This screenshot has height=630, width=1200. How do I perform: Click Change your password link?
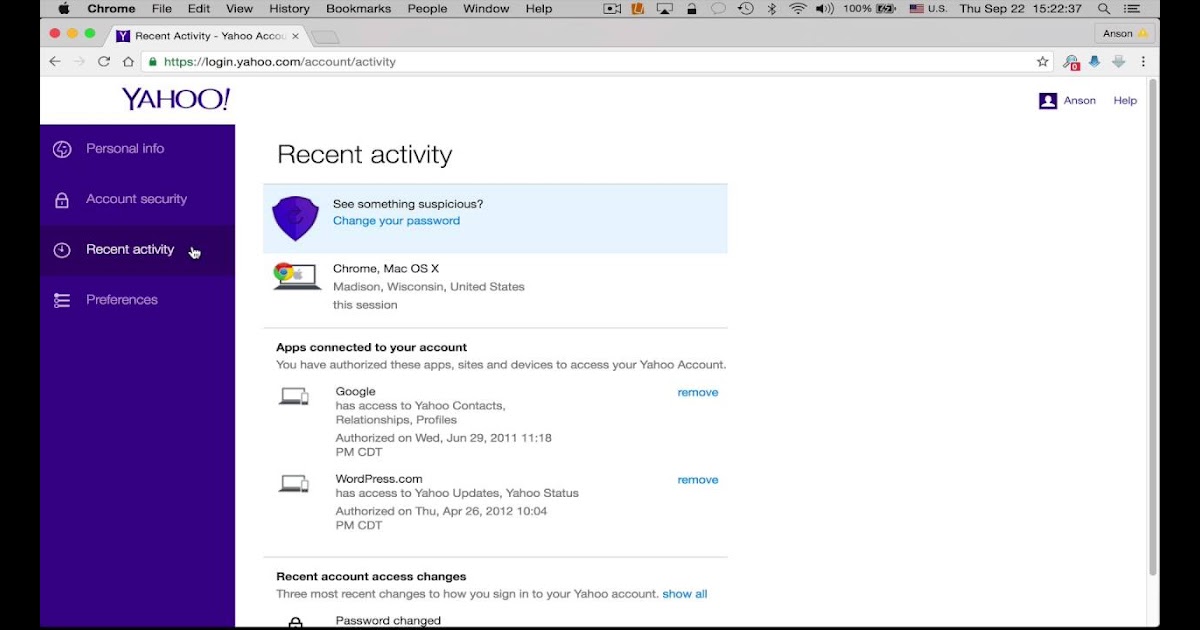coord(396,221)
